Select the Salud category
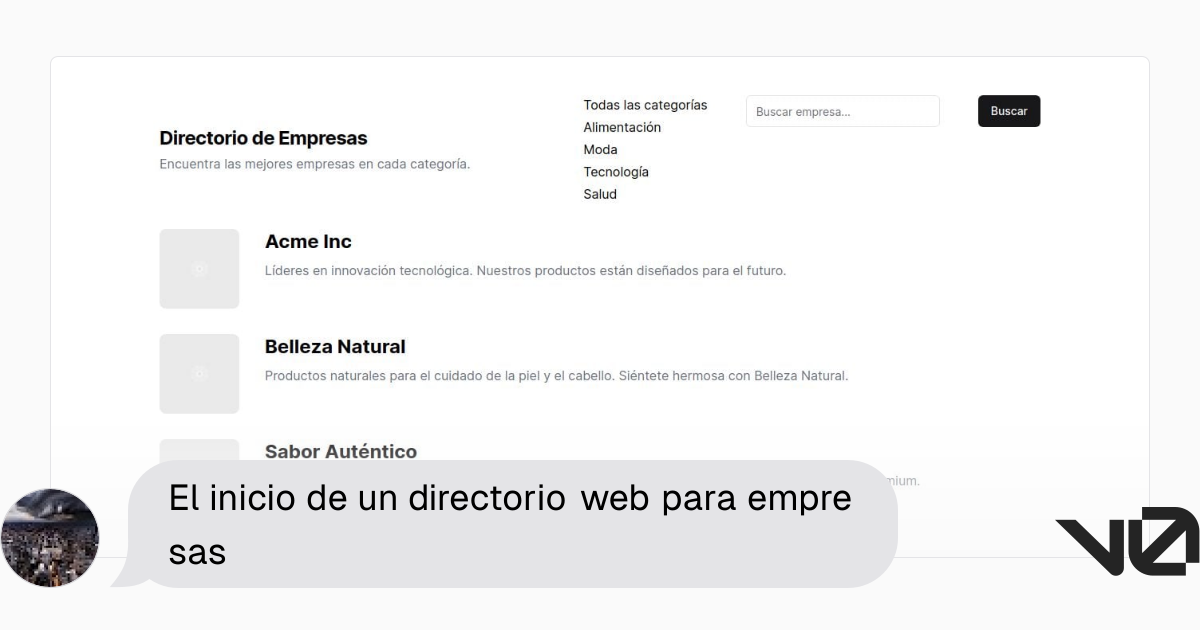The height and width of the screenshot is (630, 1200). 600,194
